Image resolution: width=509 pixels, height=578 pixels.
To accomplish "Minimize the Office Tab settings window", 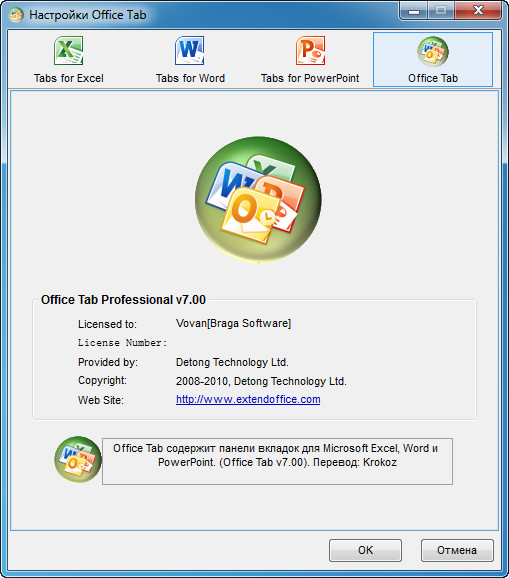I will (x=414, y=10).
